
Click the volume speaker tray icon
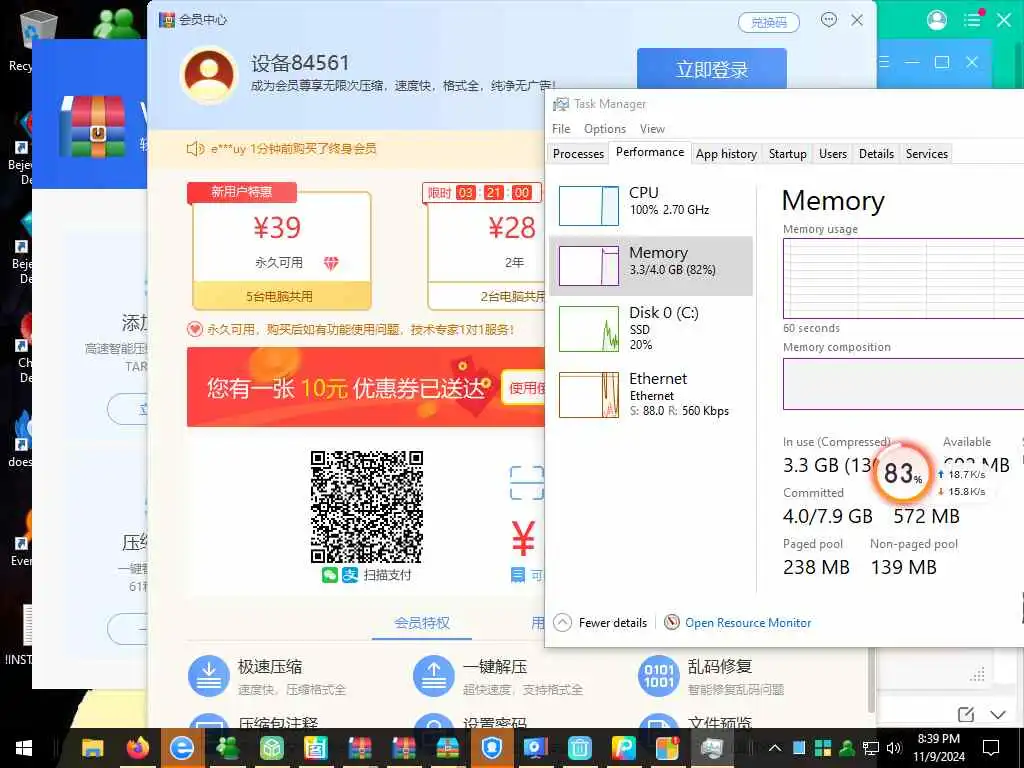(894, 748)
